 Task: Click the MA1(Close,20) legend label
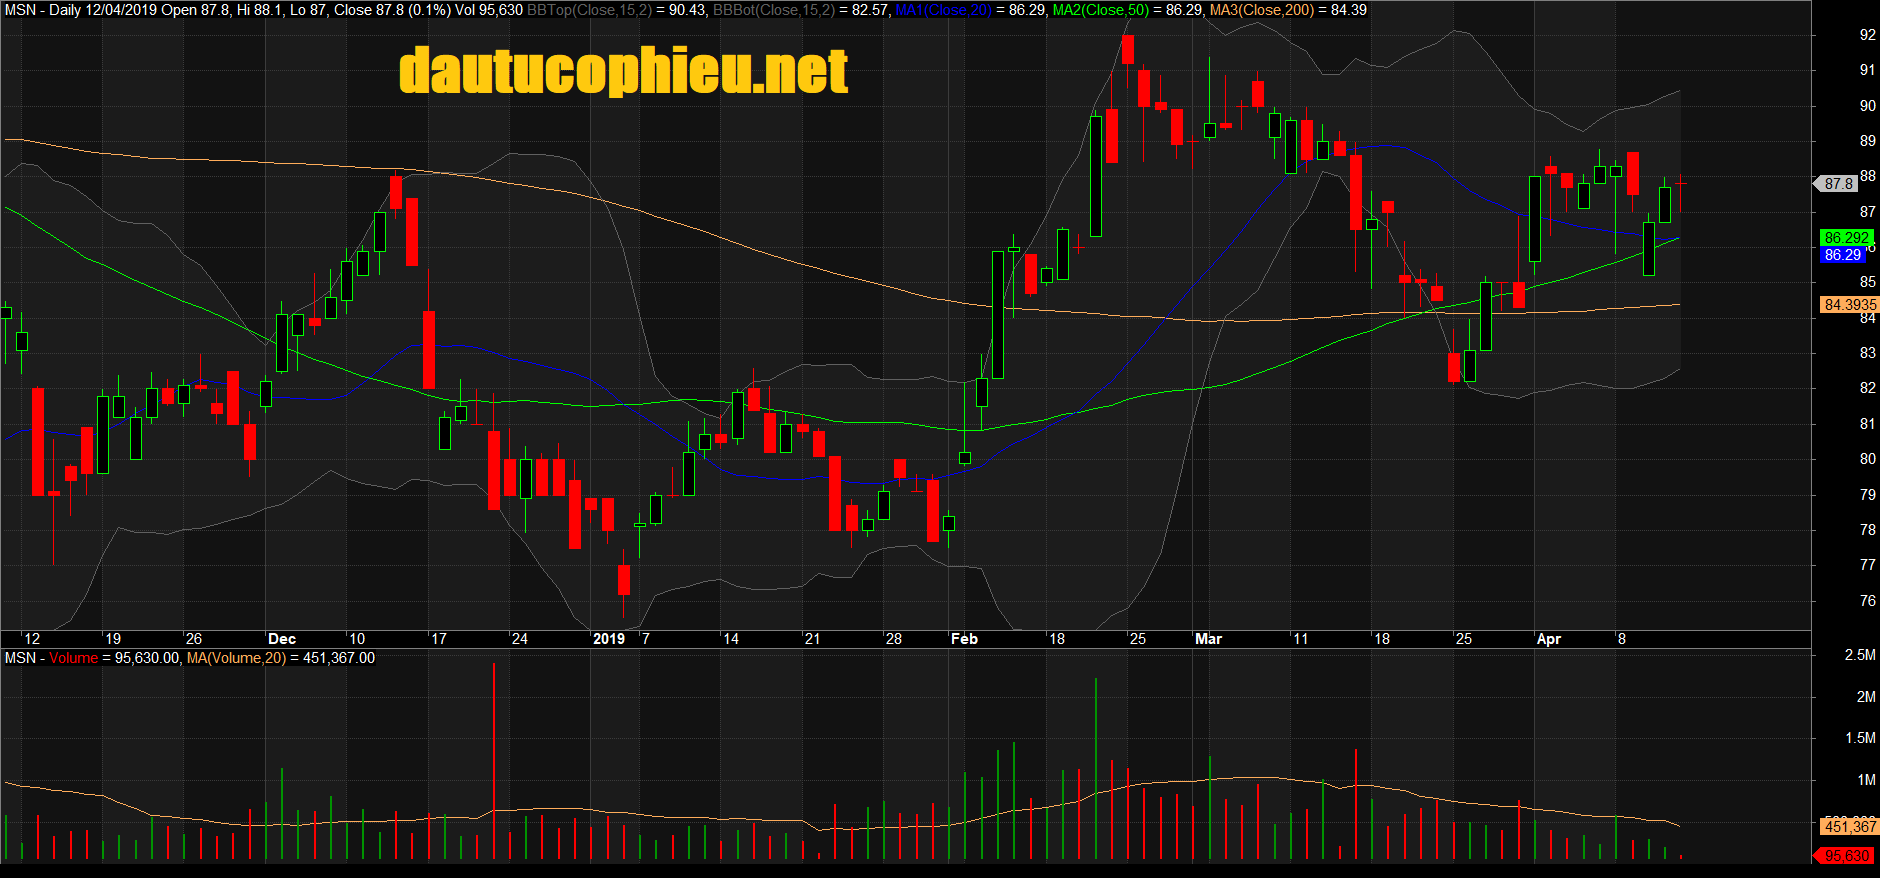[943, 10]
